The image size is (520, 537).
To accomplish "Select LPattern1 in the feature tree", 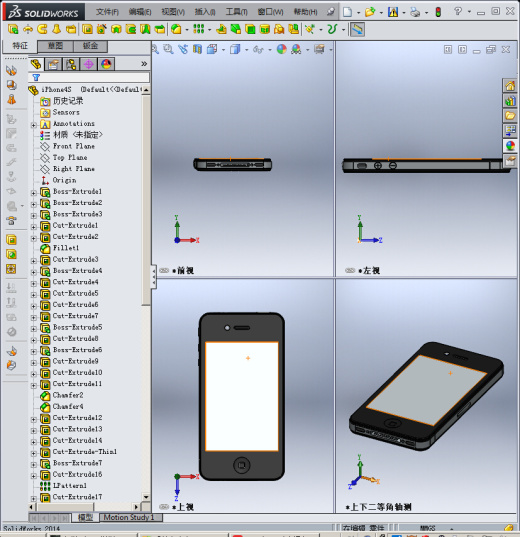I will pyautogui.click(x=70, y=486).
